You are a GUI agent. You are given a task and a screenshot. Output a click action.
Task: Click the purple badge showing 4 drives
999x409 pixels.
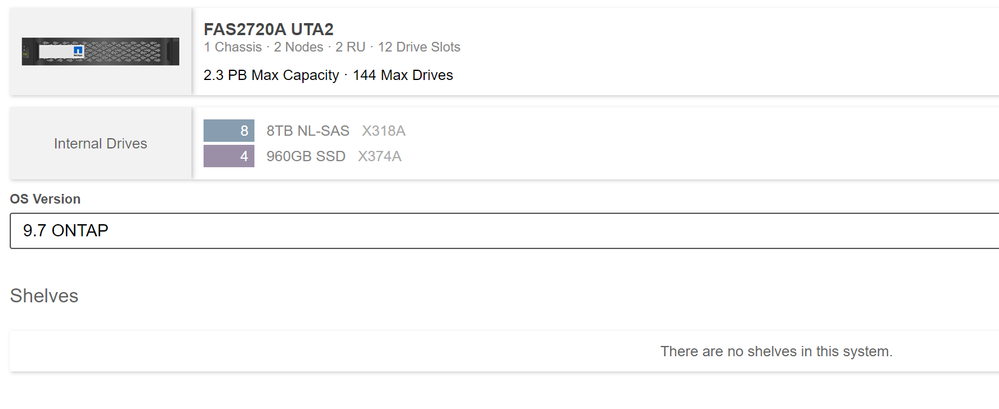click(229, 156)
